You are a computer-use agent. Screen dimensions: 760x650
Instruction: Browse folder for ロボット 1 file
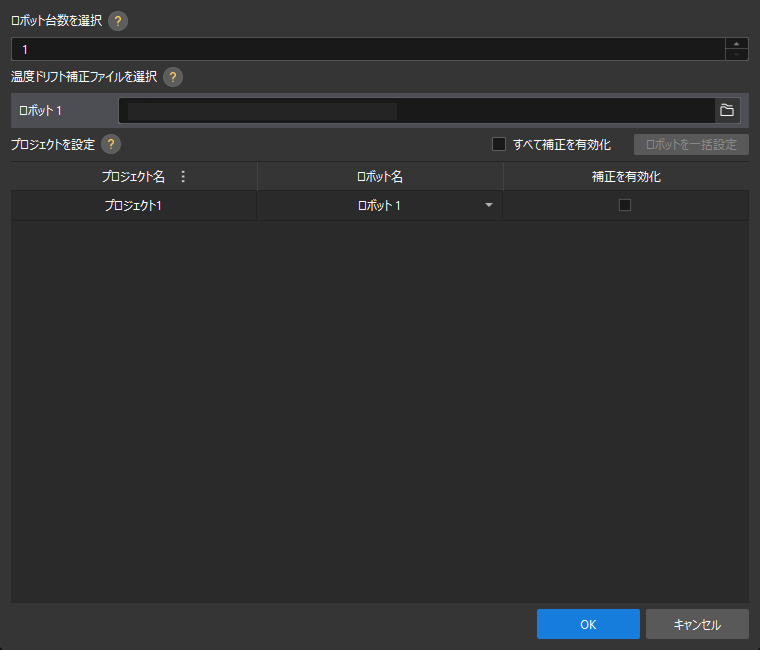pyautogui.click(x=727, y=111)
